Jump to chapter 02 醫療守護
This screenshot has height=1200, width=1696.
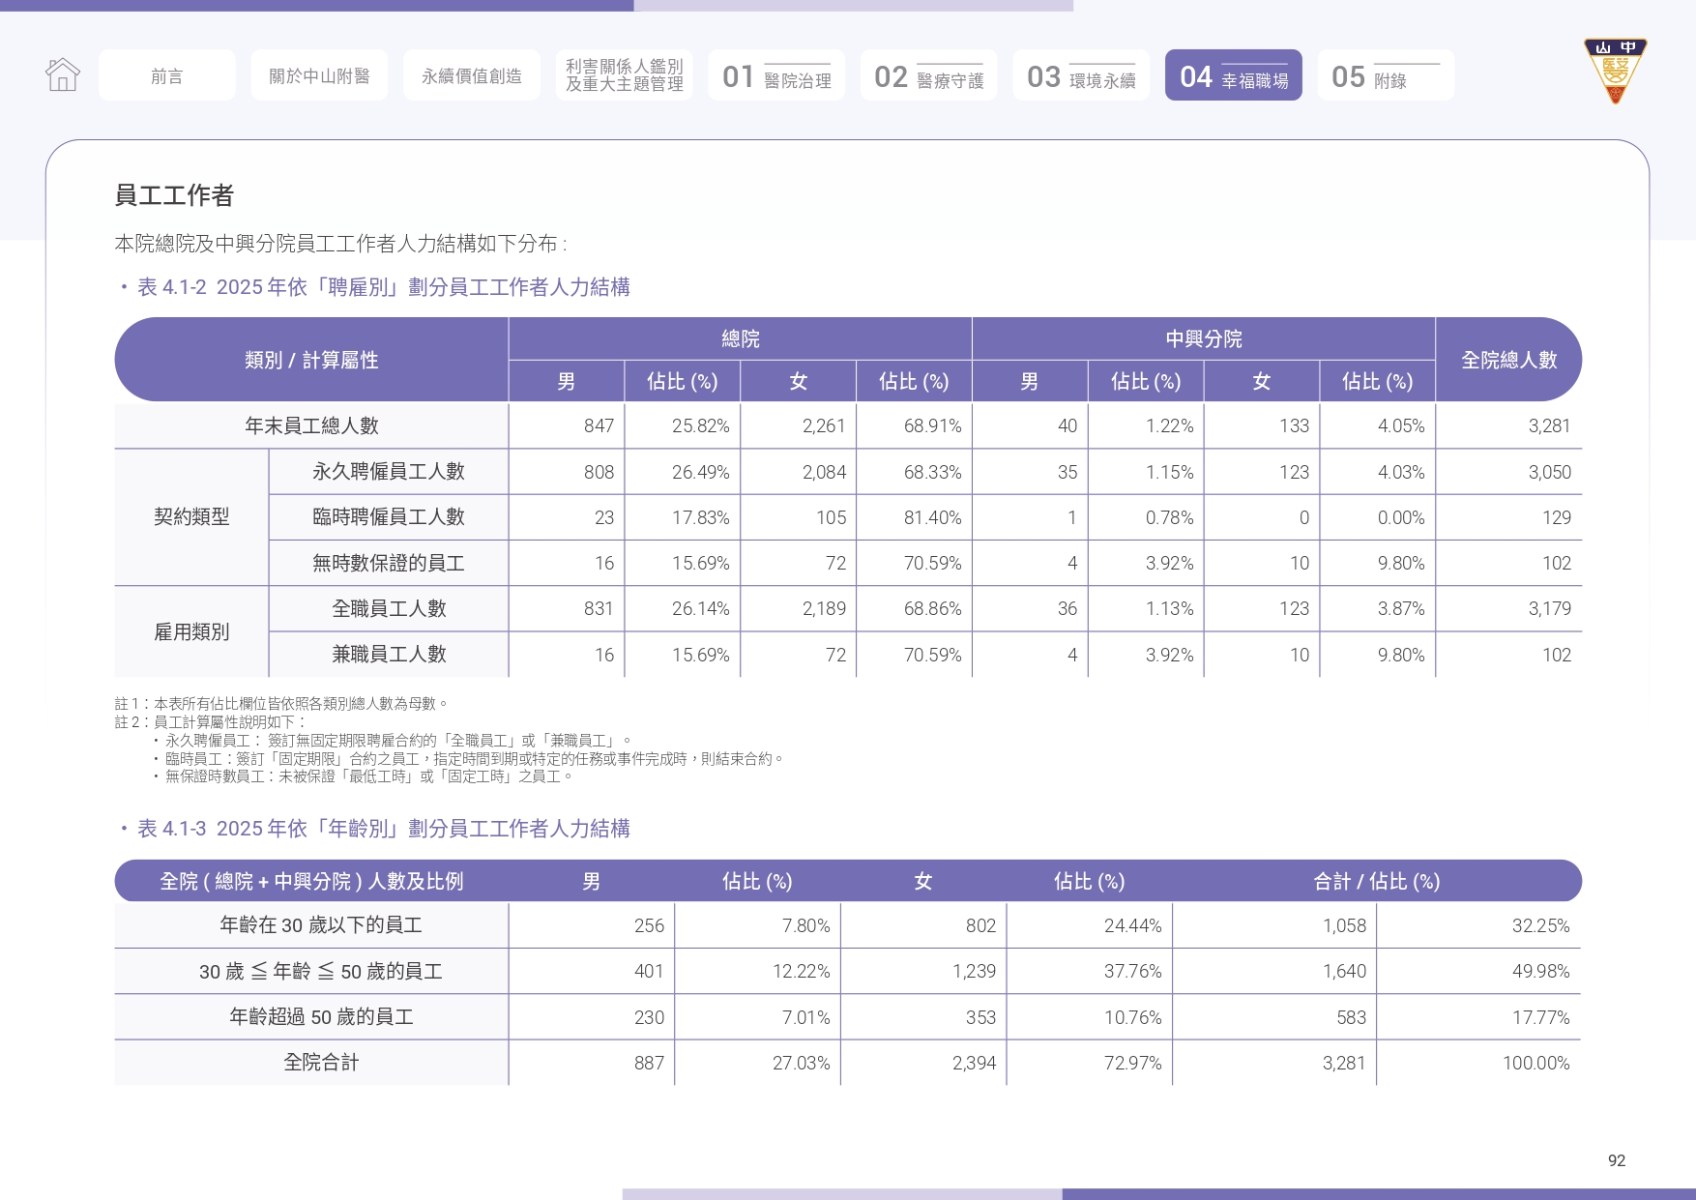(x=929, y=75)
